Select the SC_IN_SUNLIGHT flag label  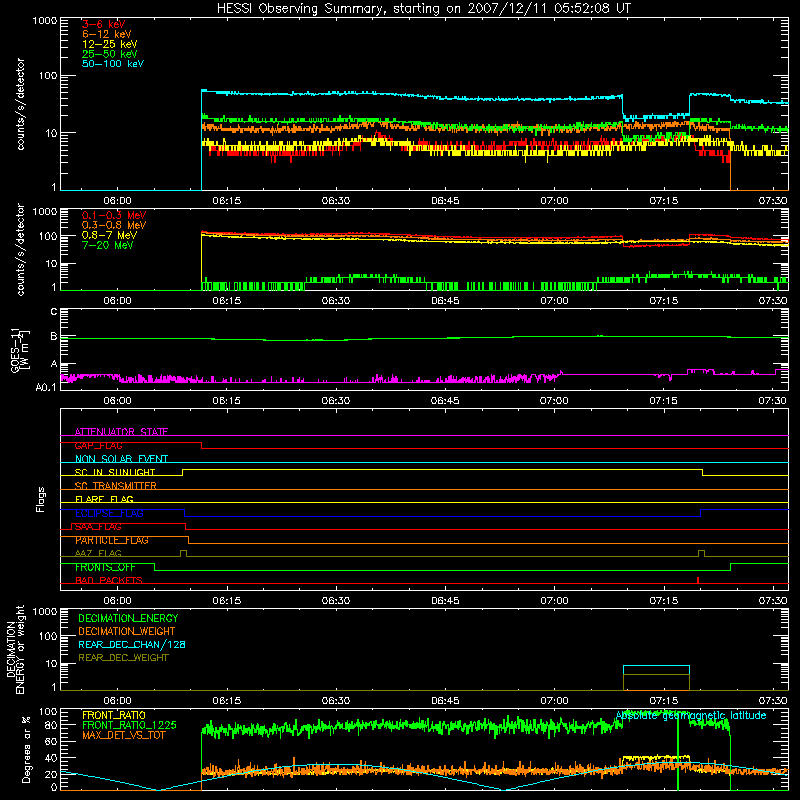[115, 472]
